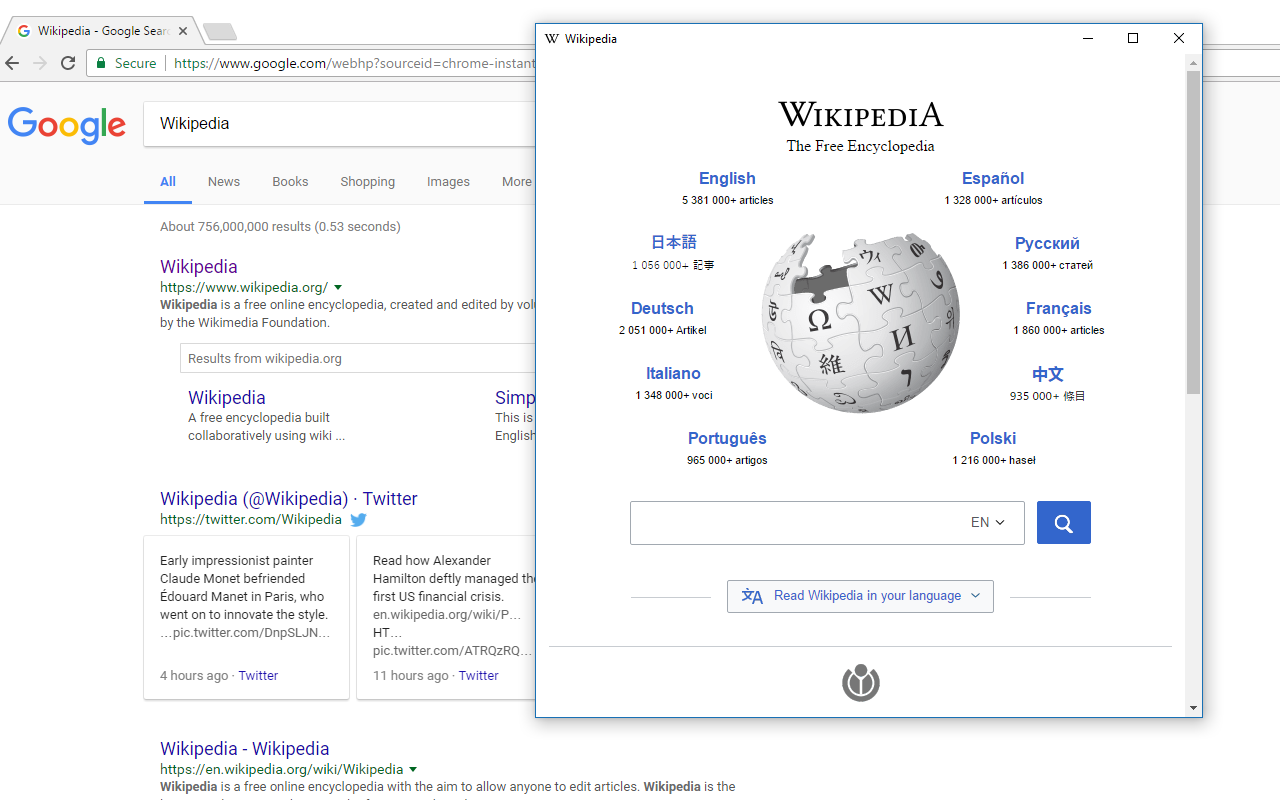Viewport: 1280px width, 800px height.
Task: Close the Wikipedia Google Search tab
Action: [x=183, y=31]
